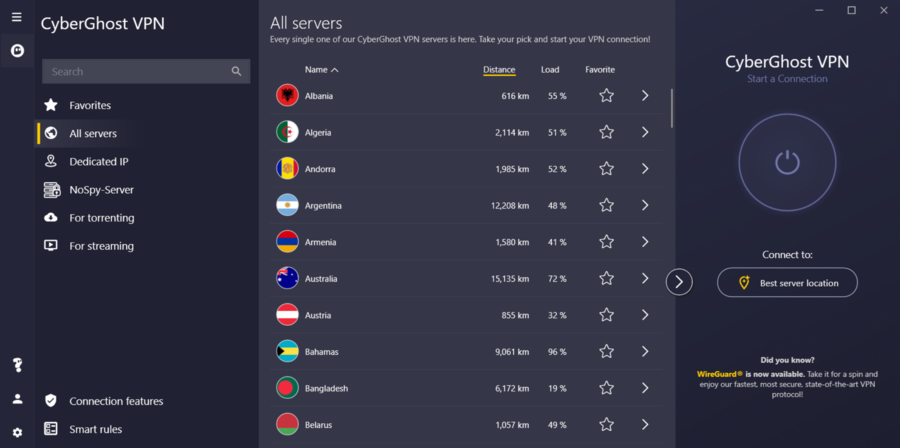Click the Bahamas flag icon
Image resolution: width=900 pixels, height=448 pixels.
tap(287, 352)
